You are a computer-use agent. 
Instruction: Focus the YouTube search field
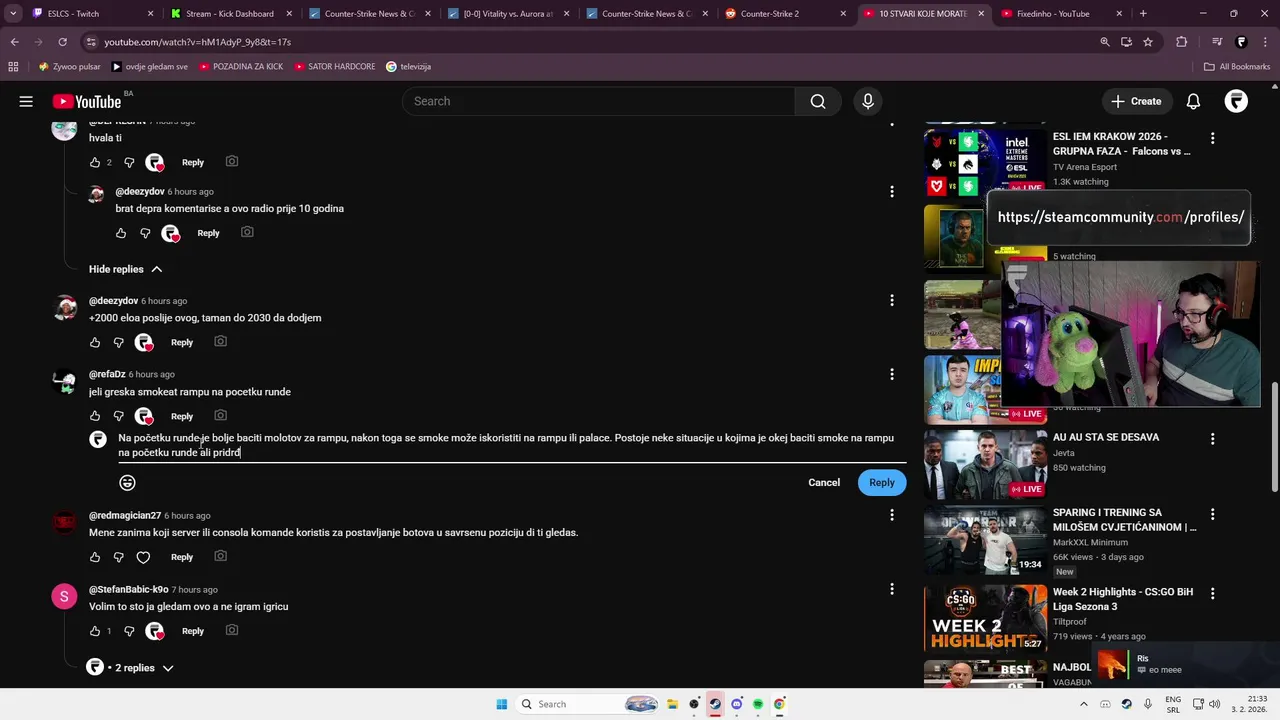point(598,101)
